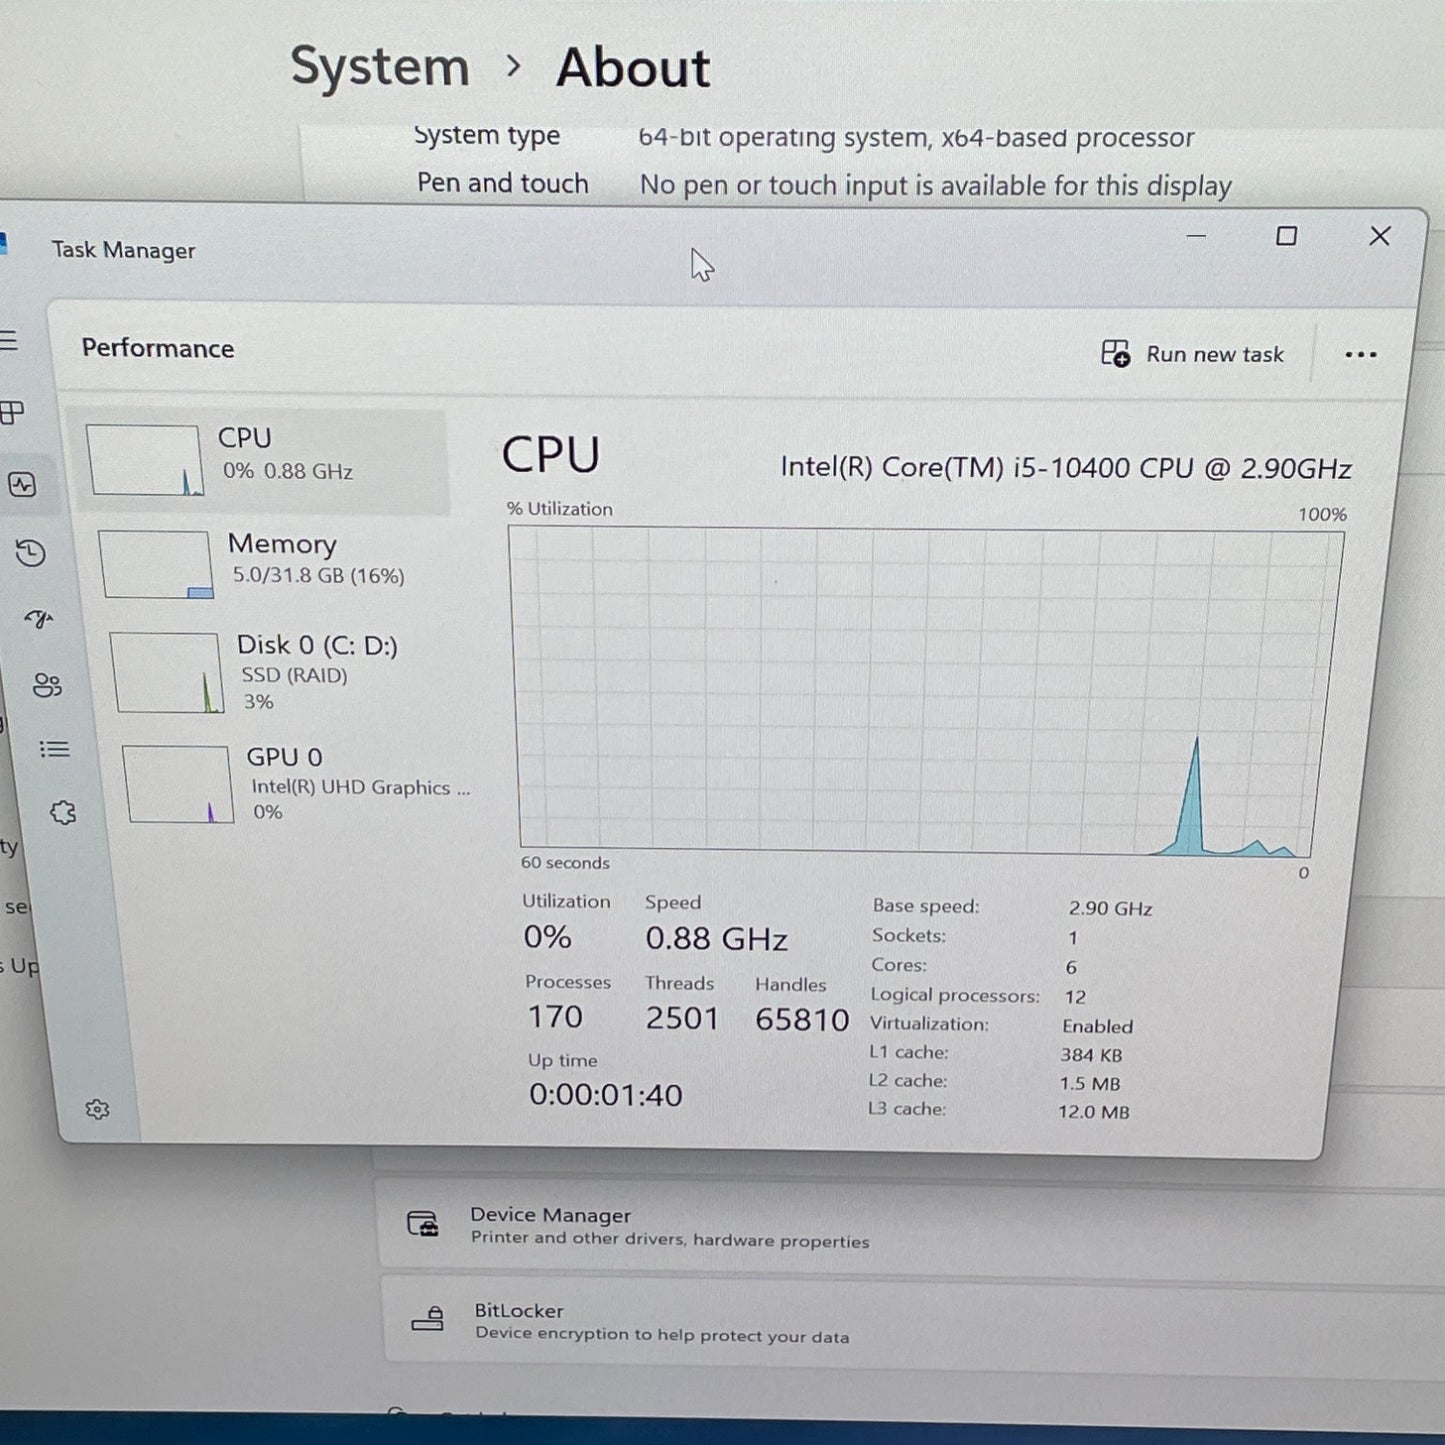This screenshot has width=1445, height=1445.
Task: Select the Performance page icon in sidebar
Action: click(x=22, y=485)
